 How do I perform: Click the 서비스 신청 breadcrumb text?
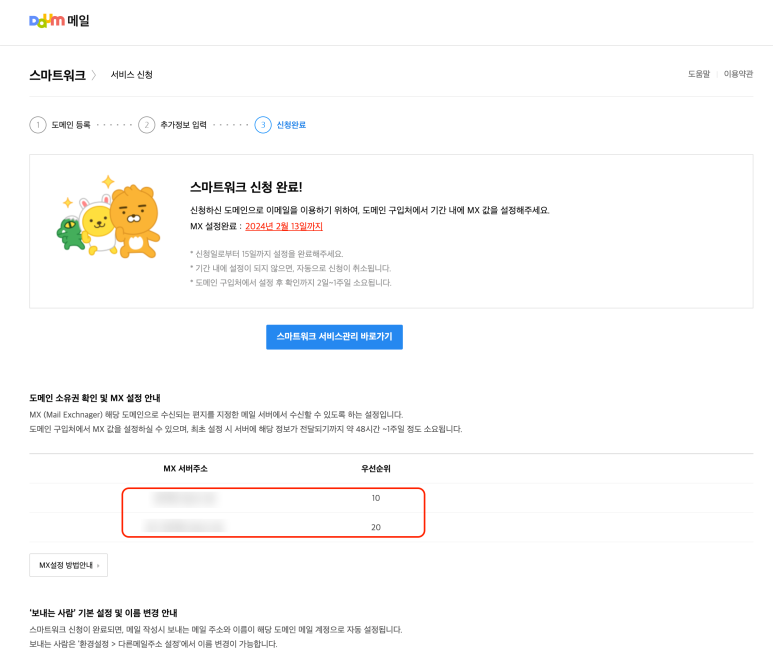[x=131, y=74]
